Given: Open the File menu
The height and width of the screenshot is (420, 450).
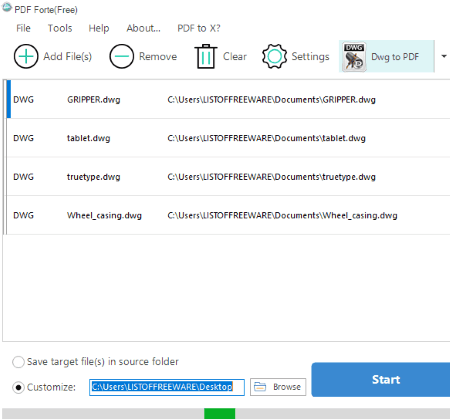Looking at the screenshot, I should [23, 28].
